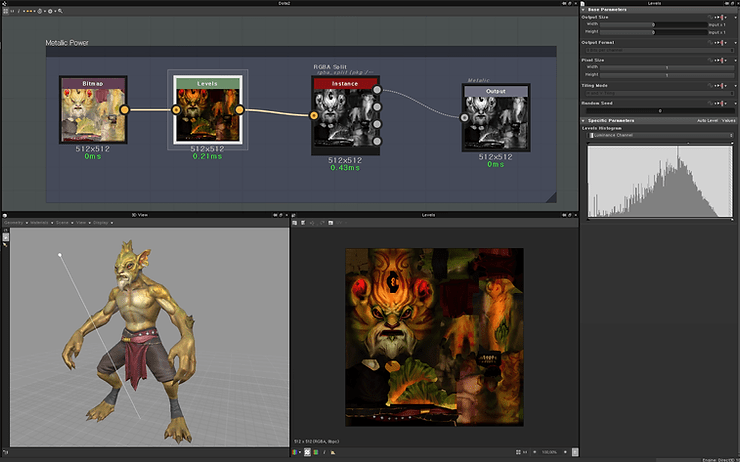The height and width of the screenshot is (462, 740).
Task: Open the Display menu in 3D View
Action: 100,223
